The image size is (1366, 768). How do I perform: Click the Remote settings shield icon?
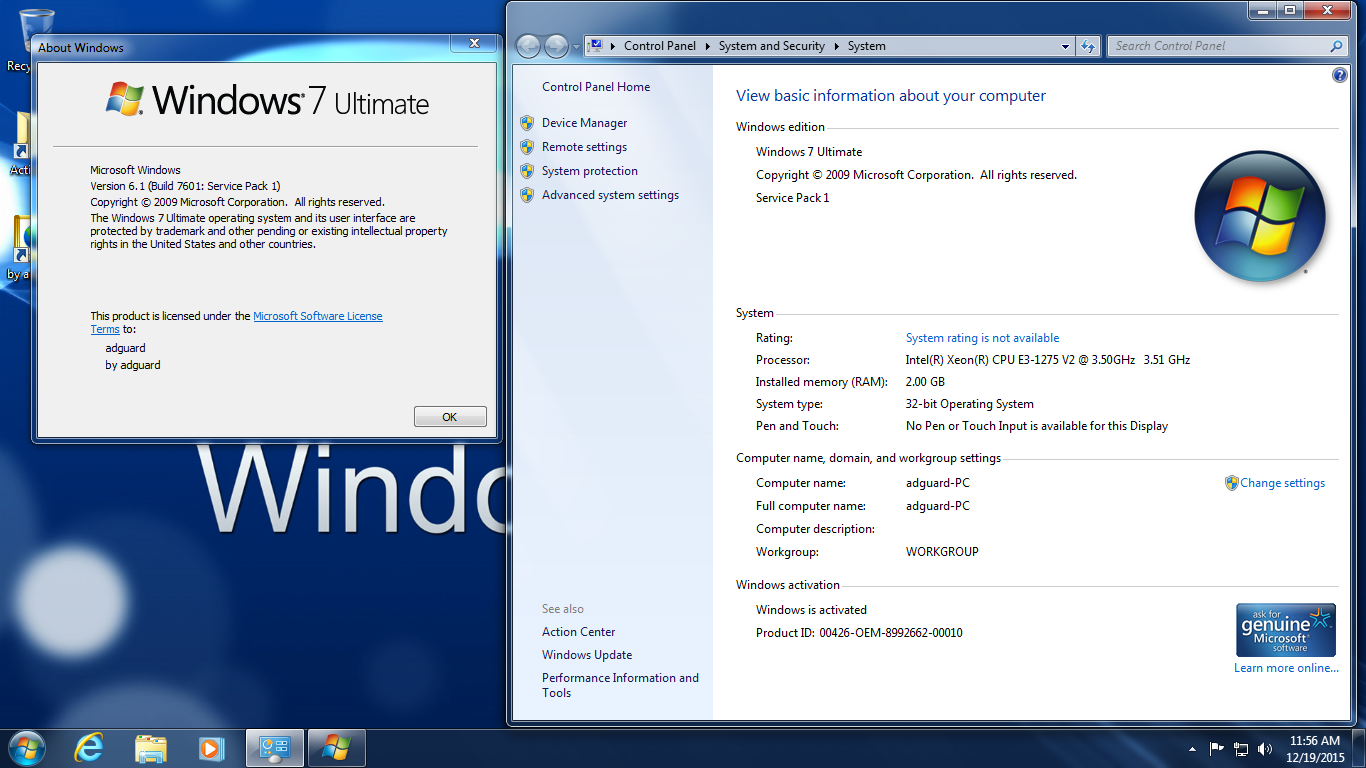coord(527,147)
